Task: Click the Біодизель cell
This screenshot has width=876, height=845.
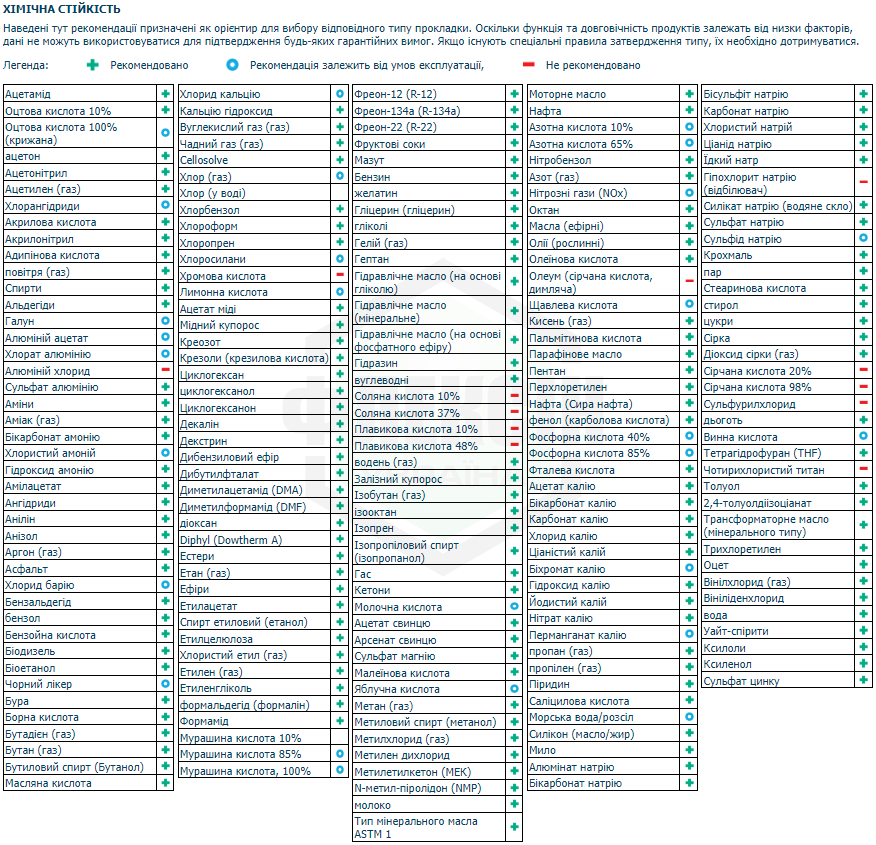Action: tap(80, 651)
